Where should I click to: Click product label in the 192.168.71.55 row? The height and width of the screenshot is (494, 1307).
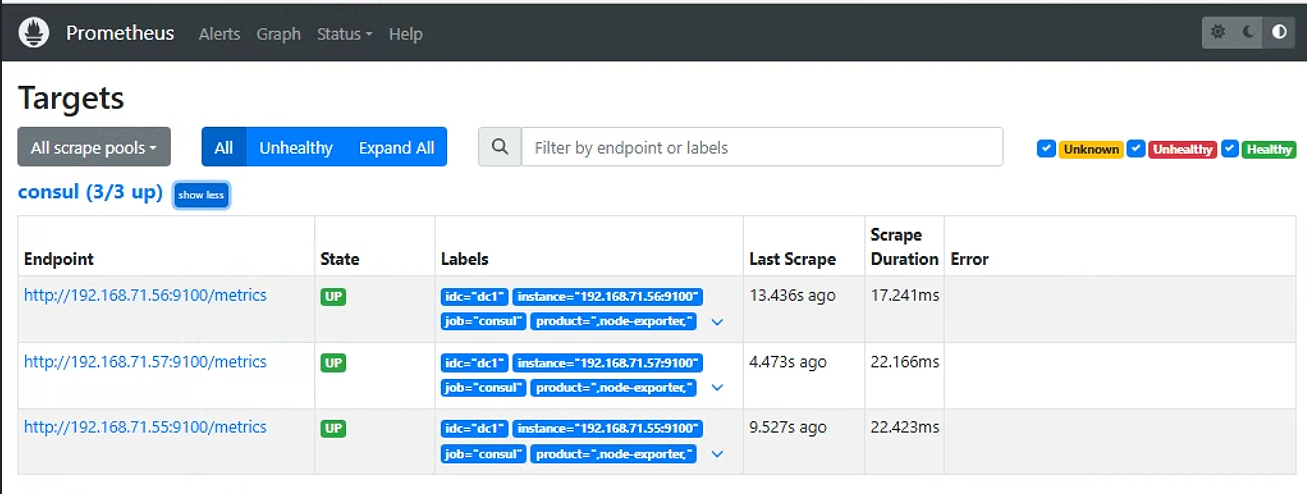coord(612,454)
